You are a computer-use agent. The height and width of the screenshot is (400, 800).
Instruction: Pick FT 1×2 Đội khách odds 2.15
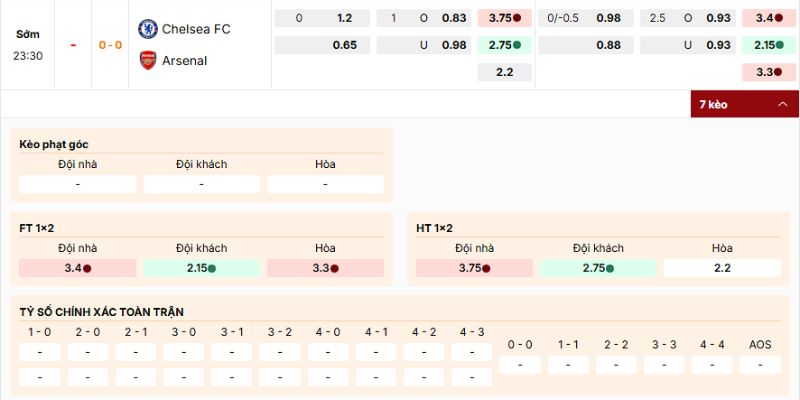[201, 268]
